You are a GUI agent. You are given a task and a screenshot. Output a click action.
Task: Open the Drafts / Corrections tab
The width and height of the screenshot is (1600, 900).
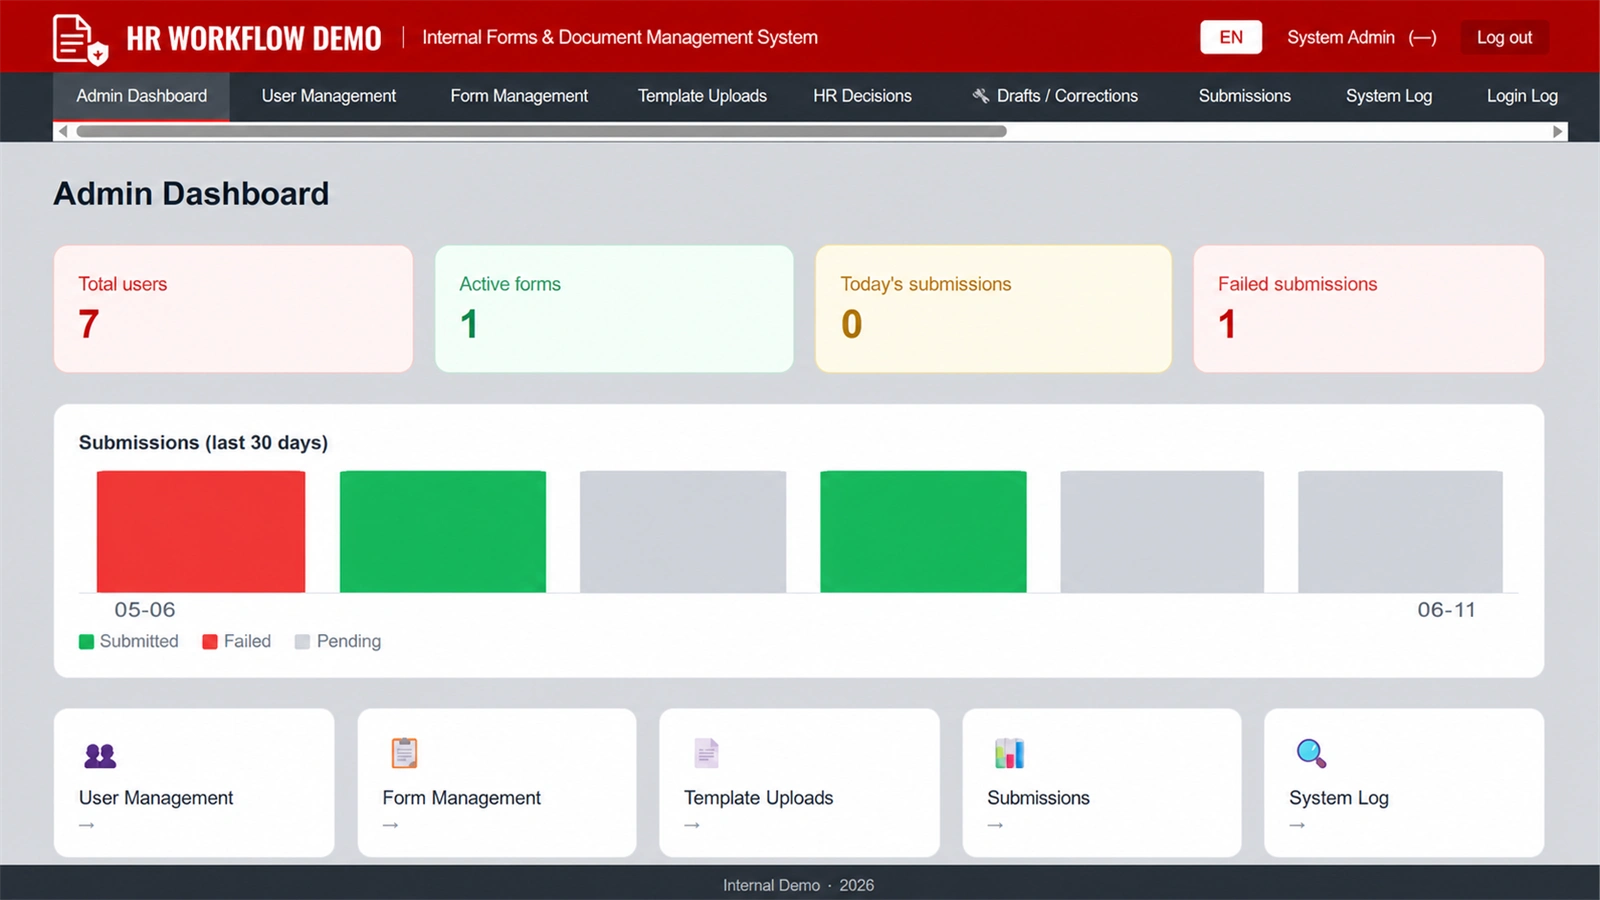click(1055, 96)
